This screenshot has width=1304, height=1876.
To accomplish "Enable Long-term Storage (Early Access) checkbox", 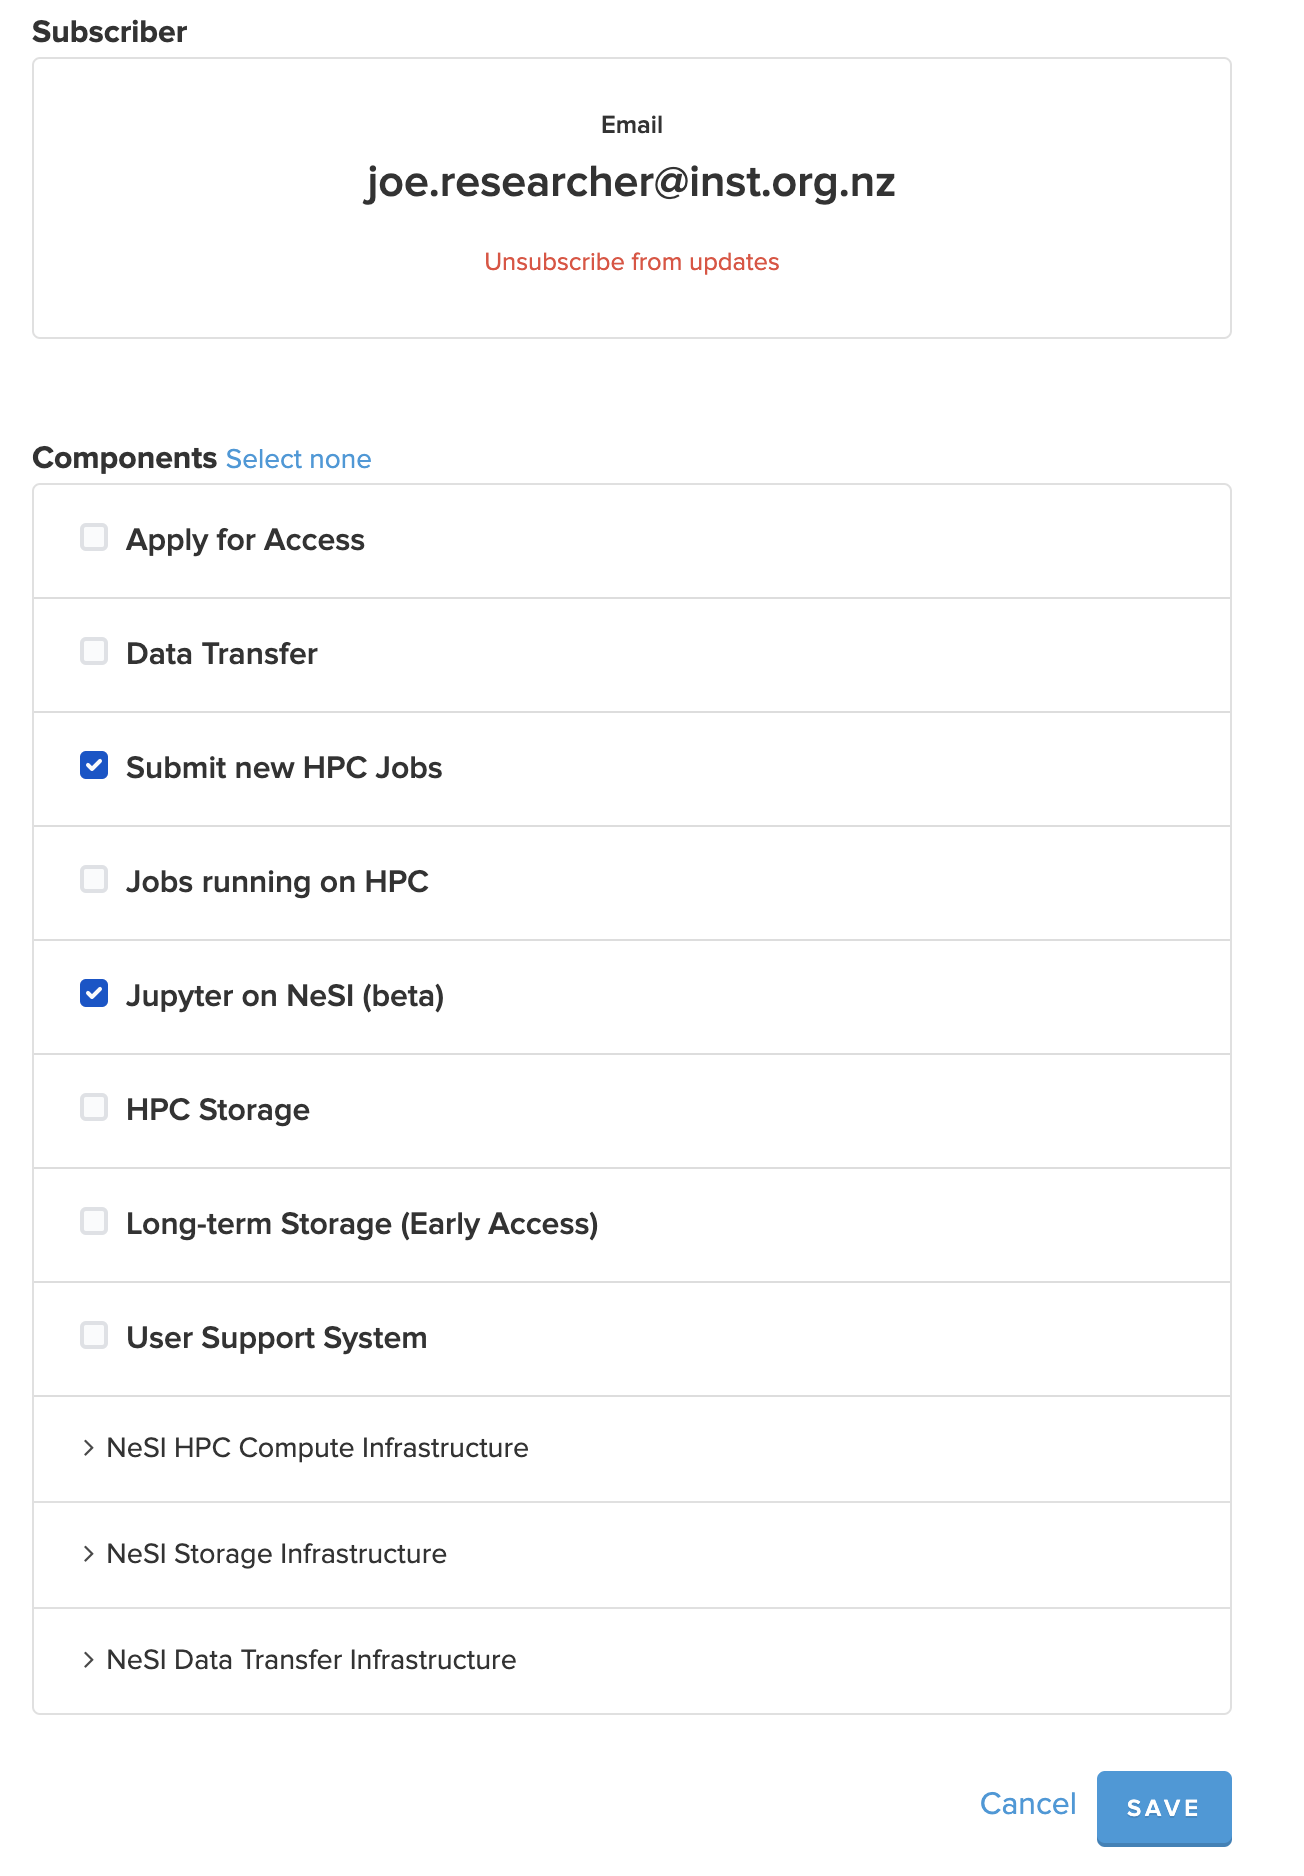I will [94, 1222].
